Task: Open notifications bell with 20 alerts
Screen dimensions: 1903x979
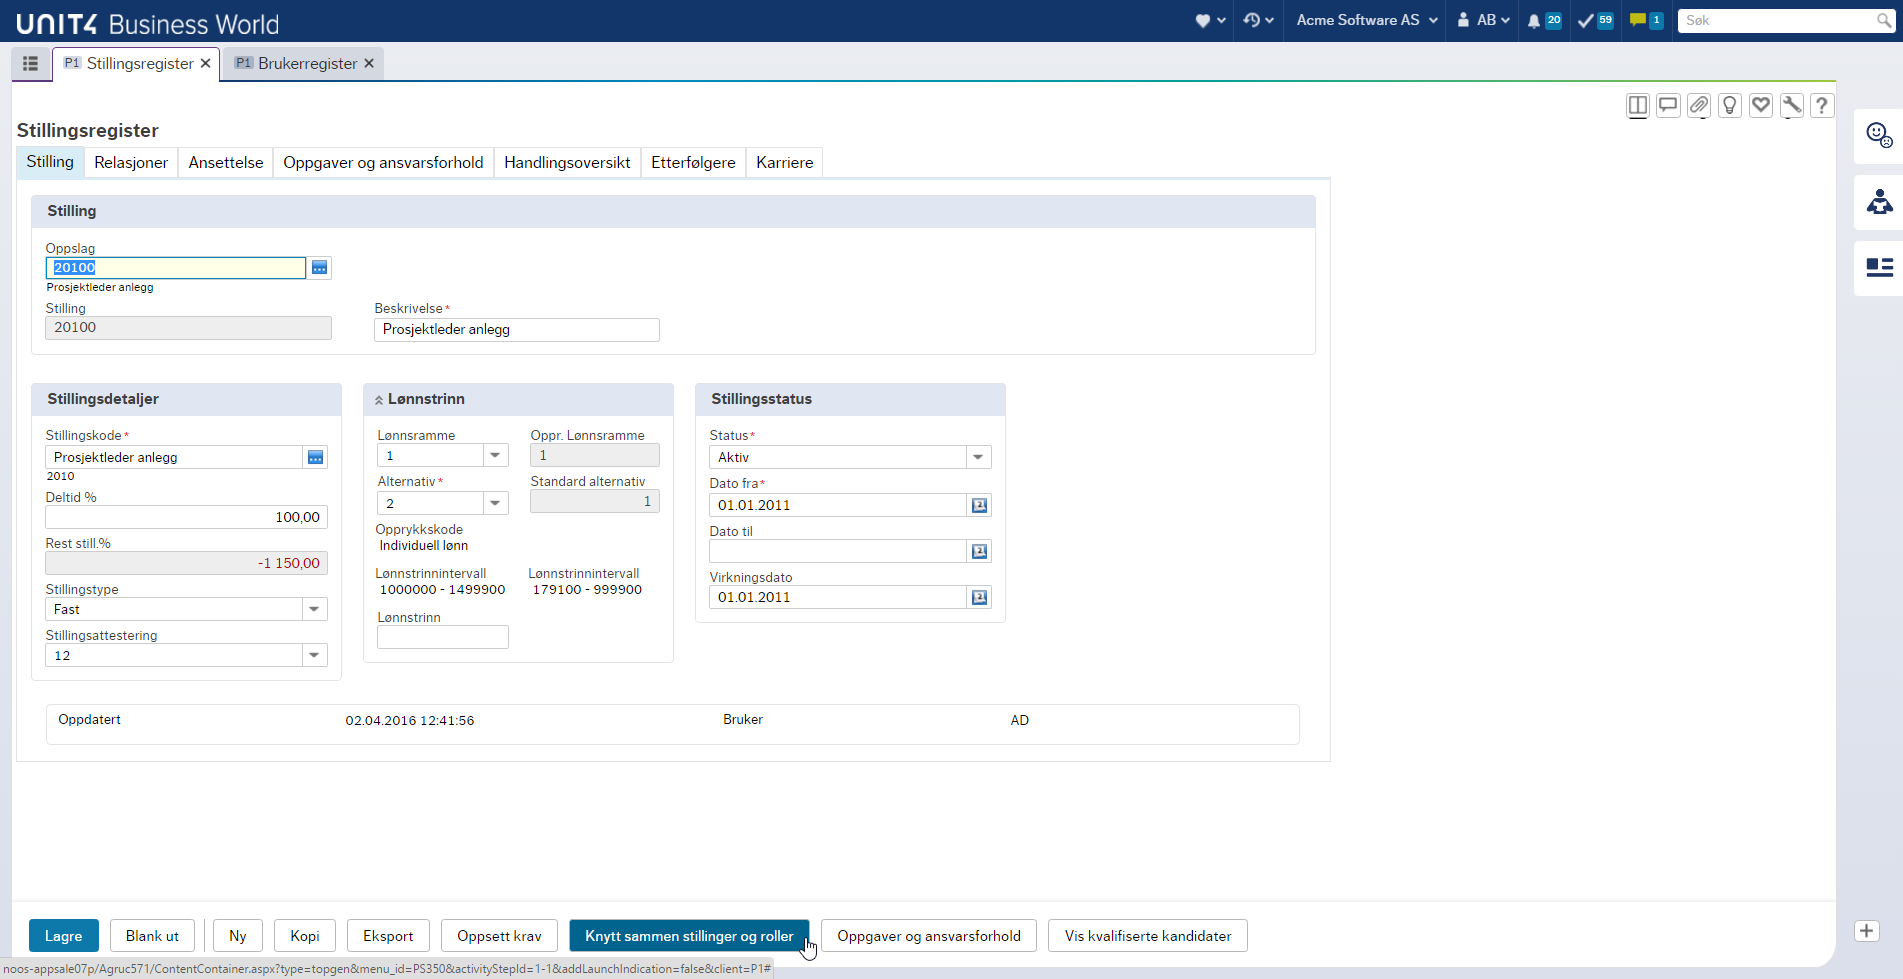Action: click(x=1544, y=20)
